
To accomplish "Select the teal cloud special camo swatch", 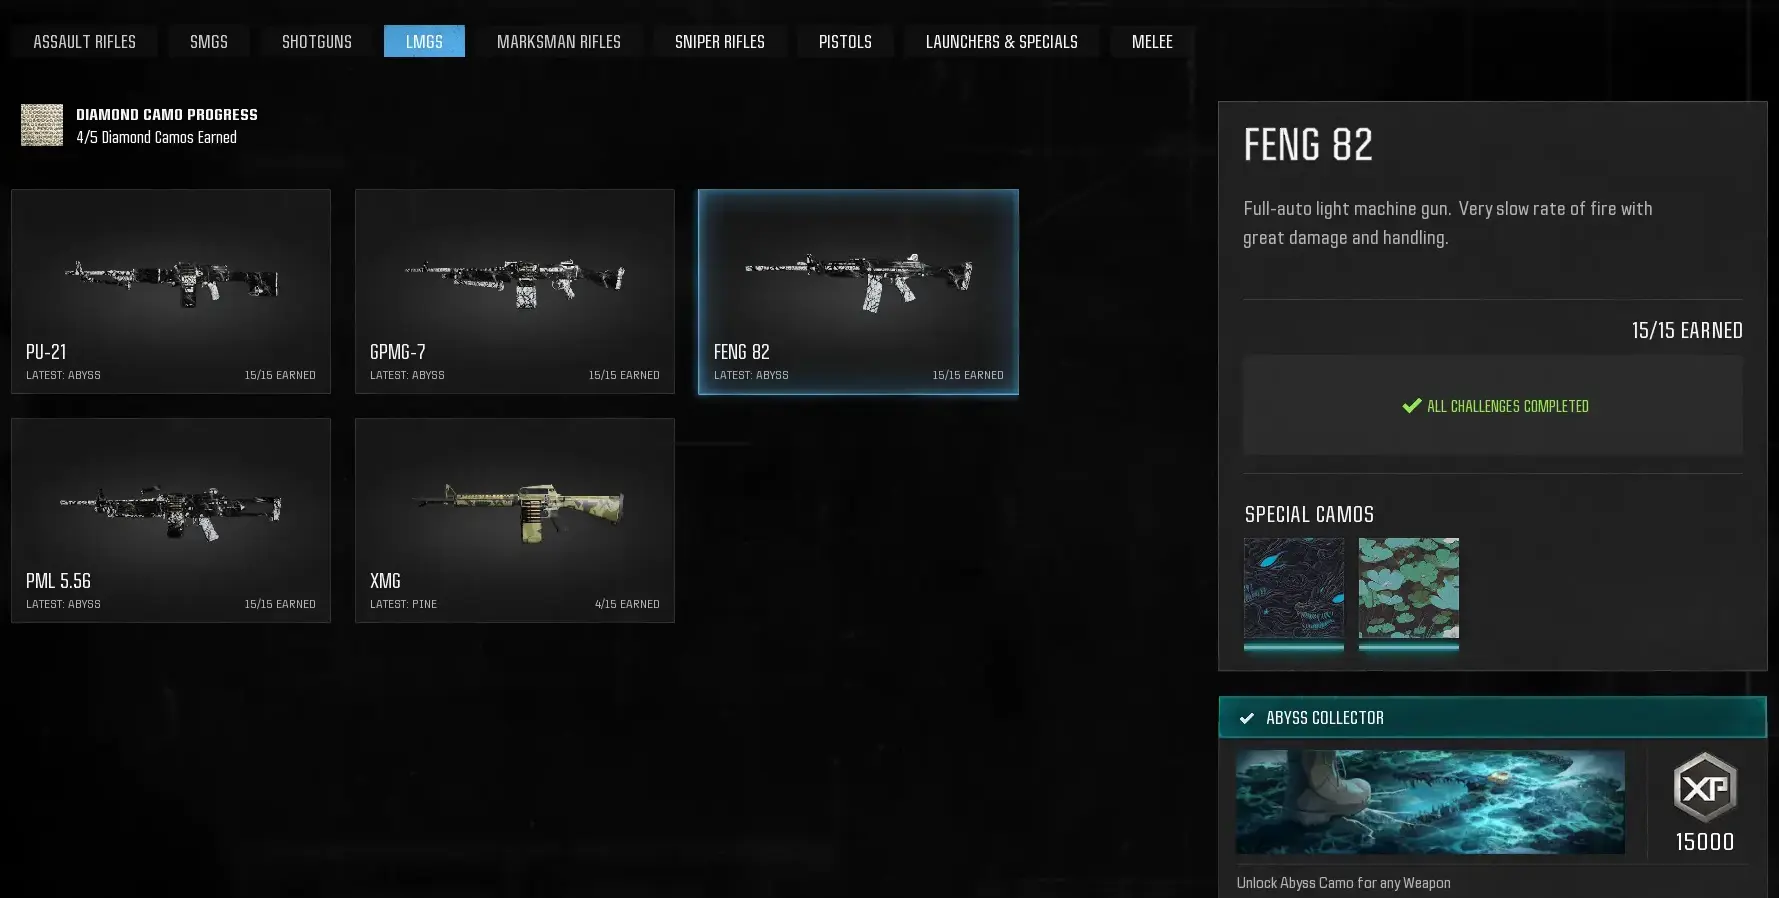I will tap(1409, 588).
